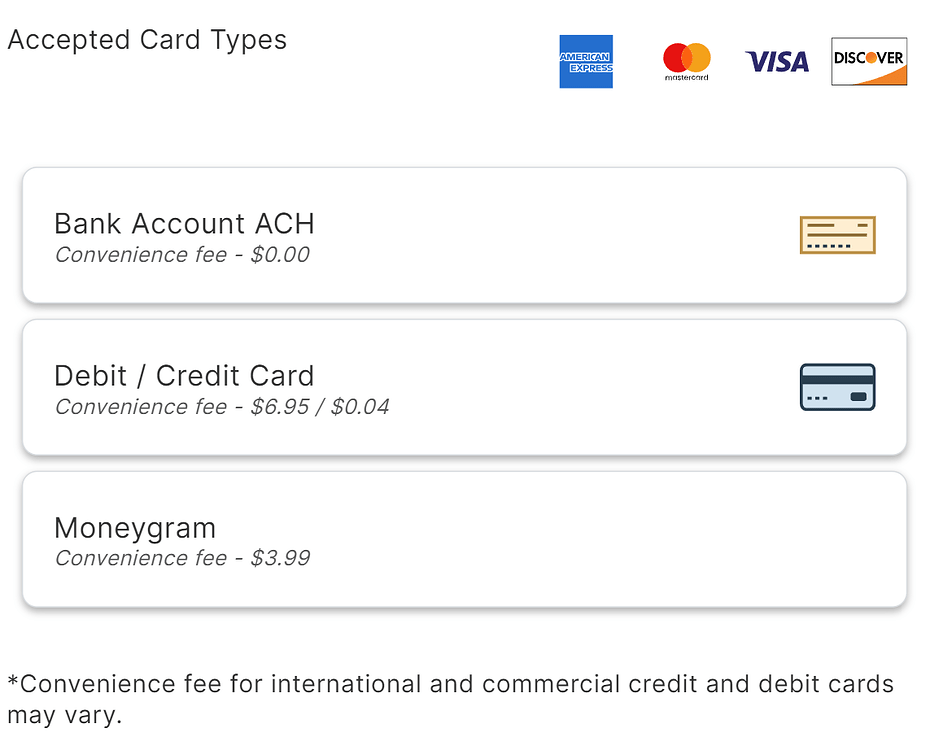Viewport: 942px width, 750px height.
Task: Click the magnetic stripe on the card icon
Action: pyautogui.click(x=837, y=378)
